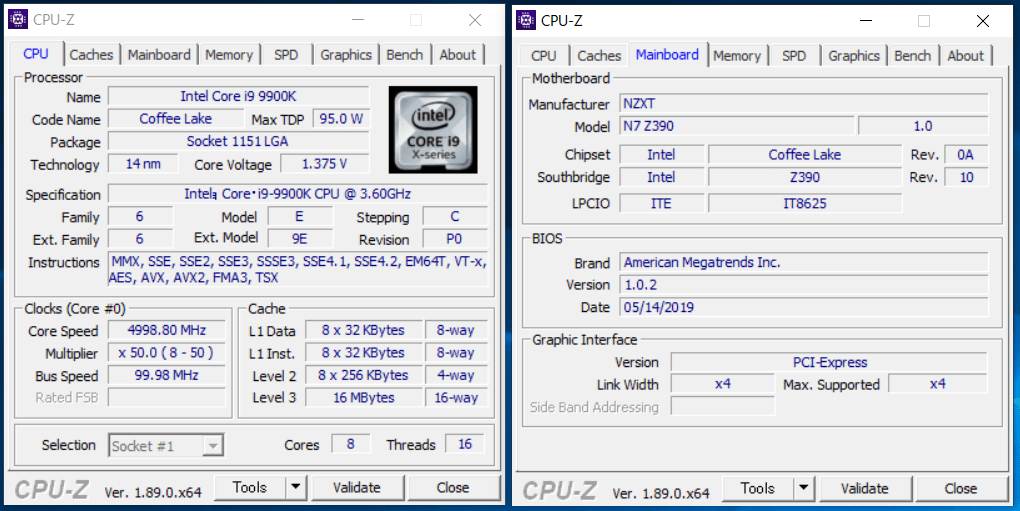Select the CPU tab in the left window
The height and width of the screenshot is (511, 1020).
pos(36,54)
